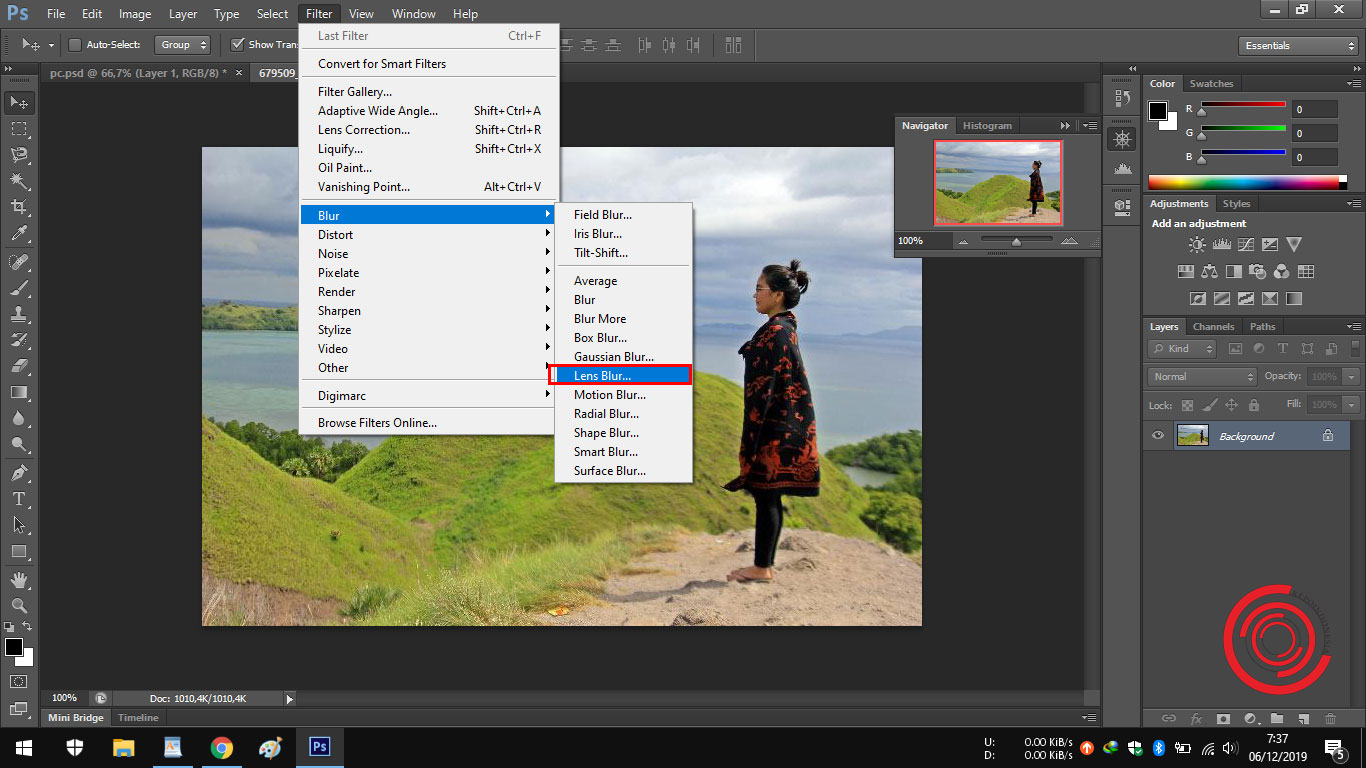Click the Navigator preview thumbnail

(x=997, y=182)
